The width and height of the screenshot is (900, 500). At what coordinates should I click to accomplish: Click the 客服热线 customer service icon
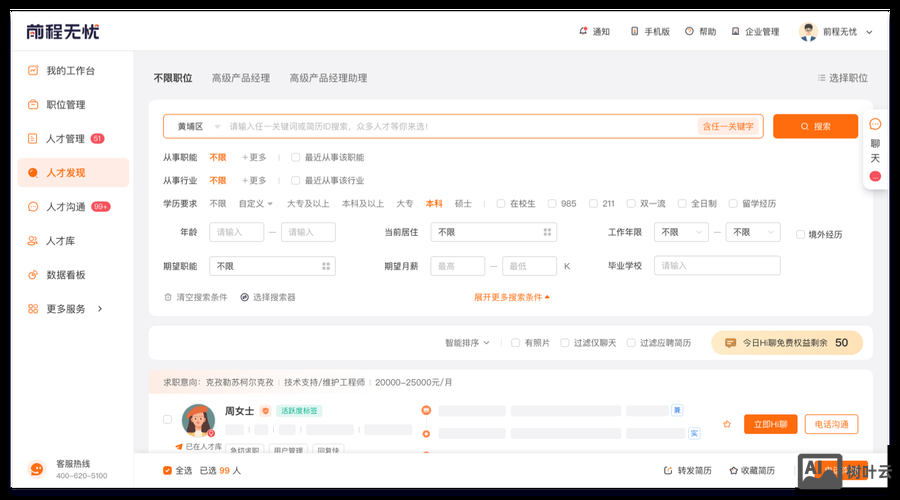click(37, 469)
